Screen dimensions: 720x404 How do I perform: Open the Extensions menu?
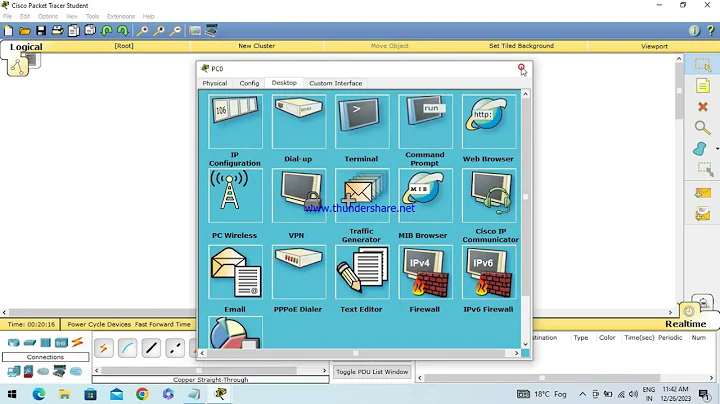pos(121,16)
